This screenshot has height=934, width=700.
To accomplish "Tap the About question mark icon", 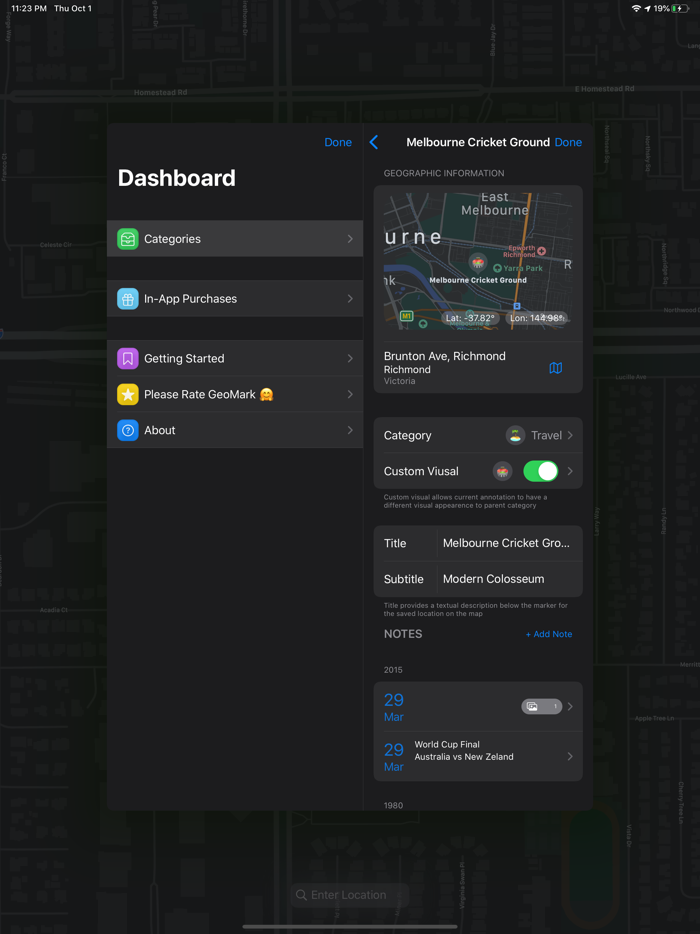I will (127, 430).
